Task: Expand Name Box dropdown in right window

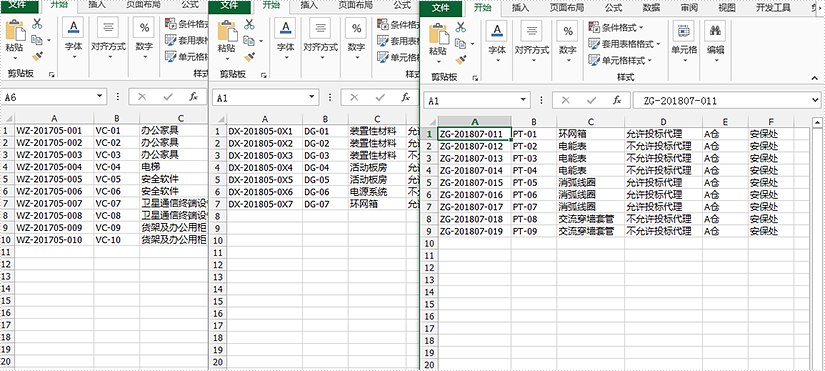Action: [524, 100]
